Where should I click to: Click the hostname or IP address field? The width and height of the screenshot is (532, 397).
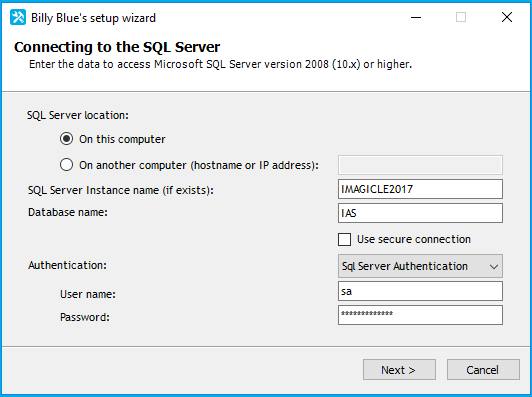(420, 165)
